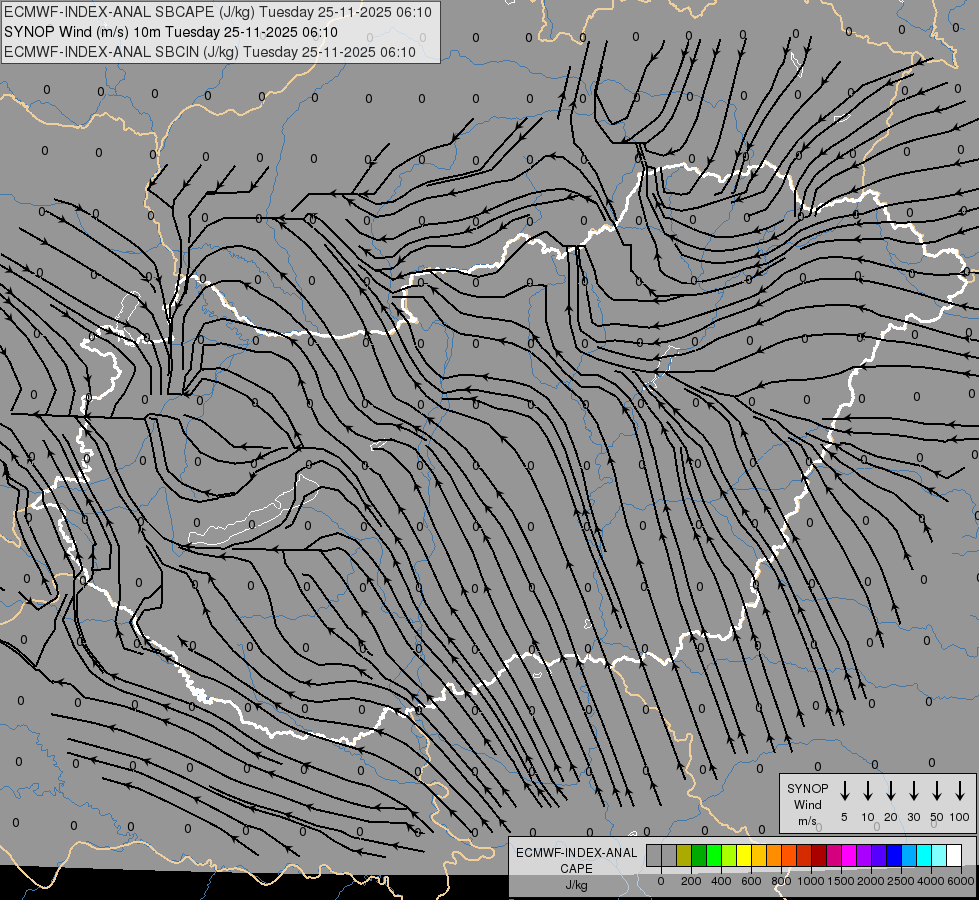Click the 5 label under wind arrow
The height and width of the screenshot is (900, 979).
coord(844,817)
